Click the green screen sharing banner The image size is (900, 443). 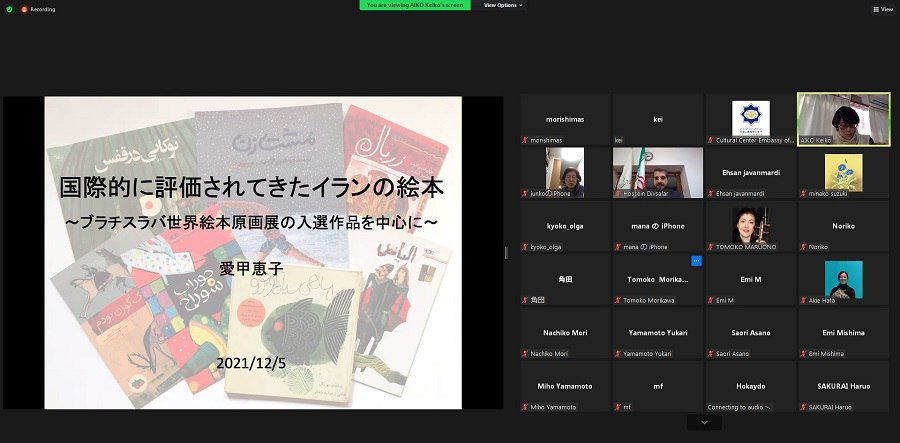click(x=416, y=5)
